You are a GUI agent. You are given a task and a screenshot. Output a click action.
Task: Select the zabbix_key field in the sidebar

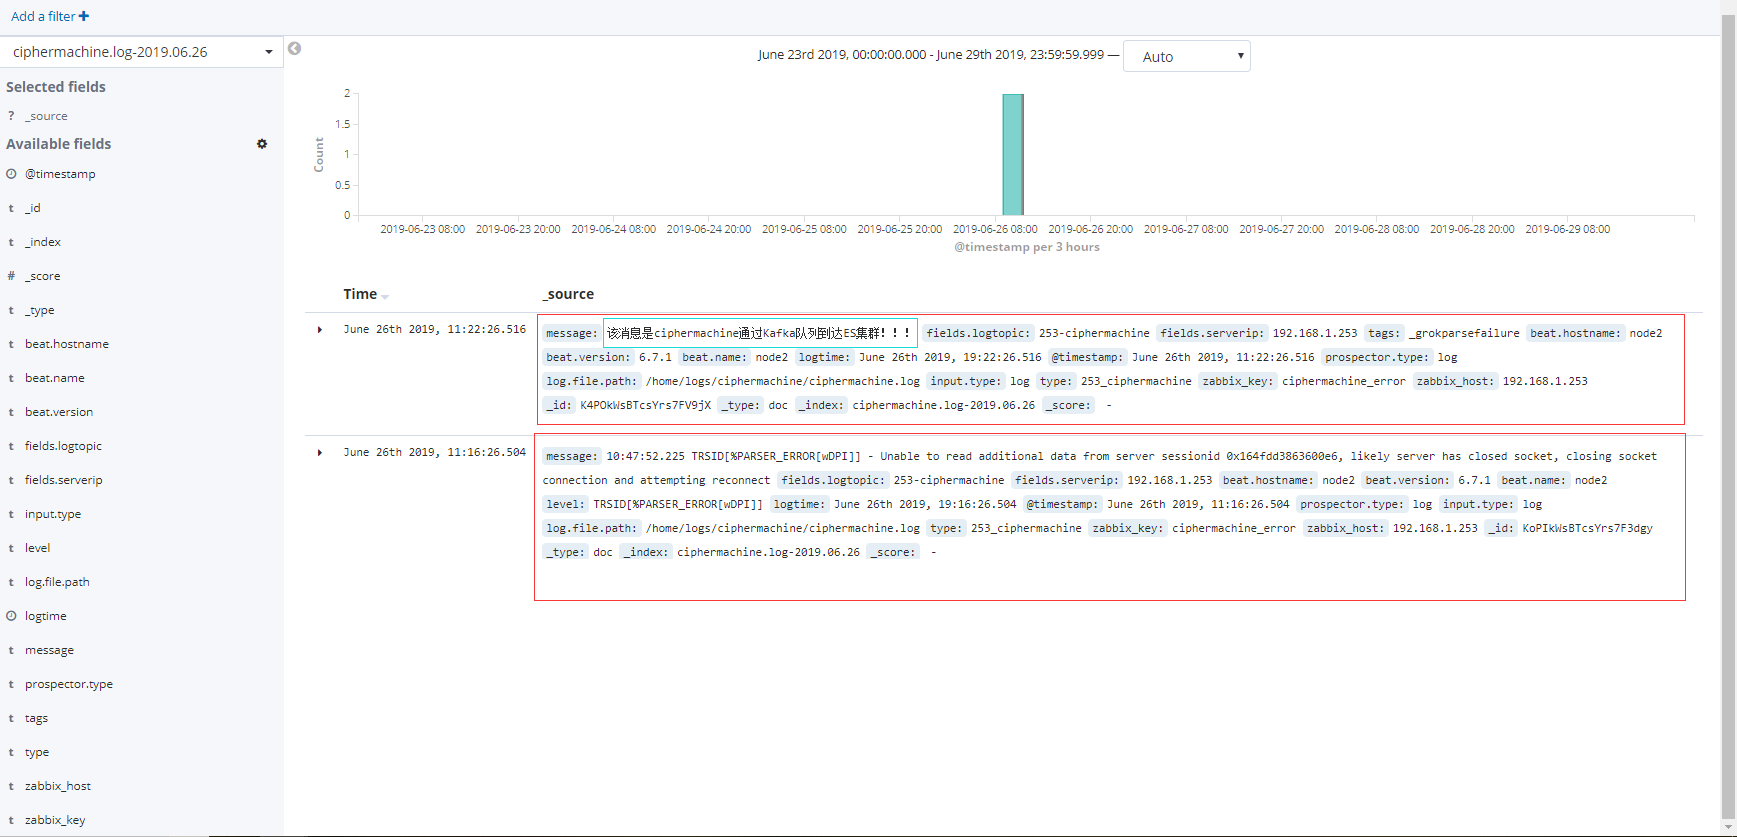coord(55,820)
